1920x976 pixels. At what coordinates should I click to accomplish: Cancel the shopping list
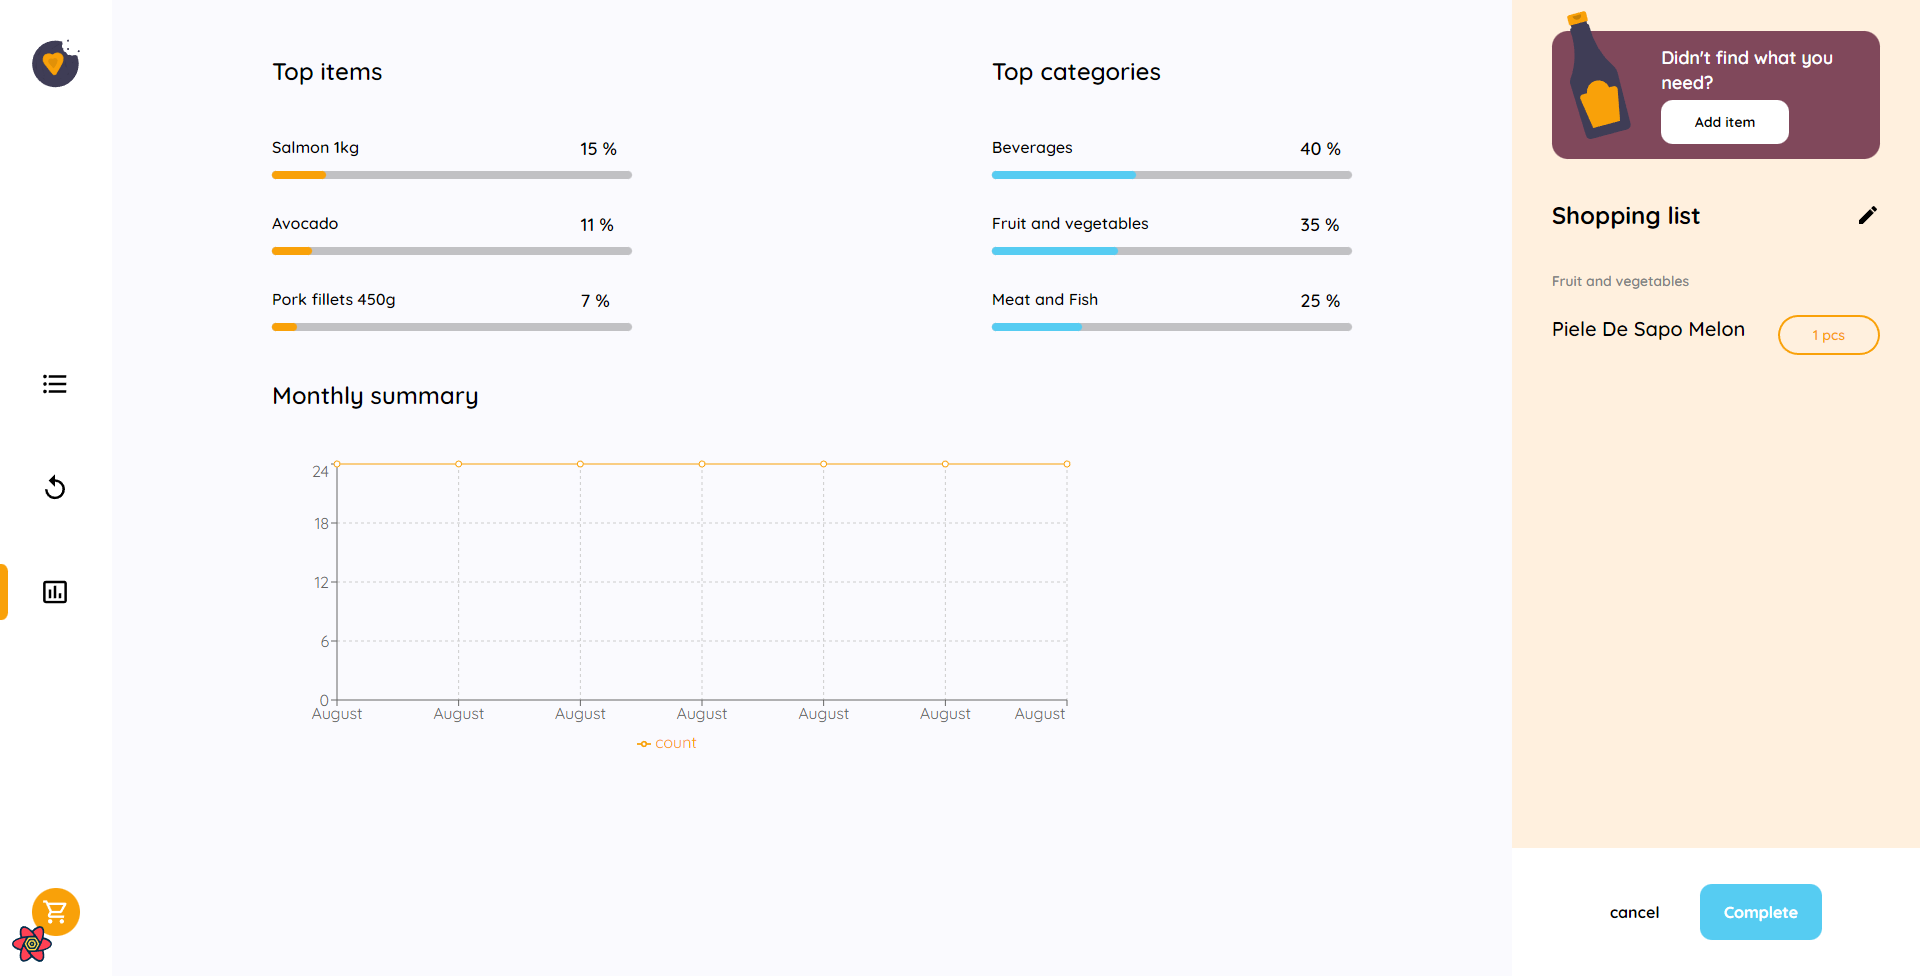[1634, 912]
